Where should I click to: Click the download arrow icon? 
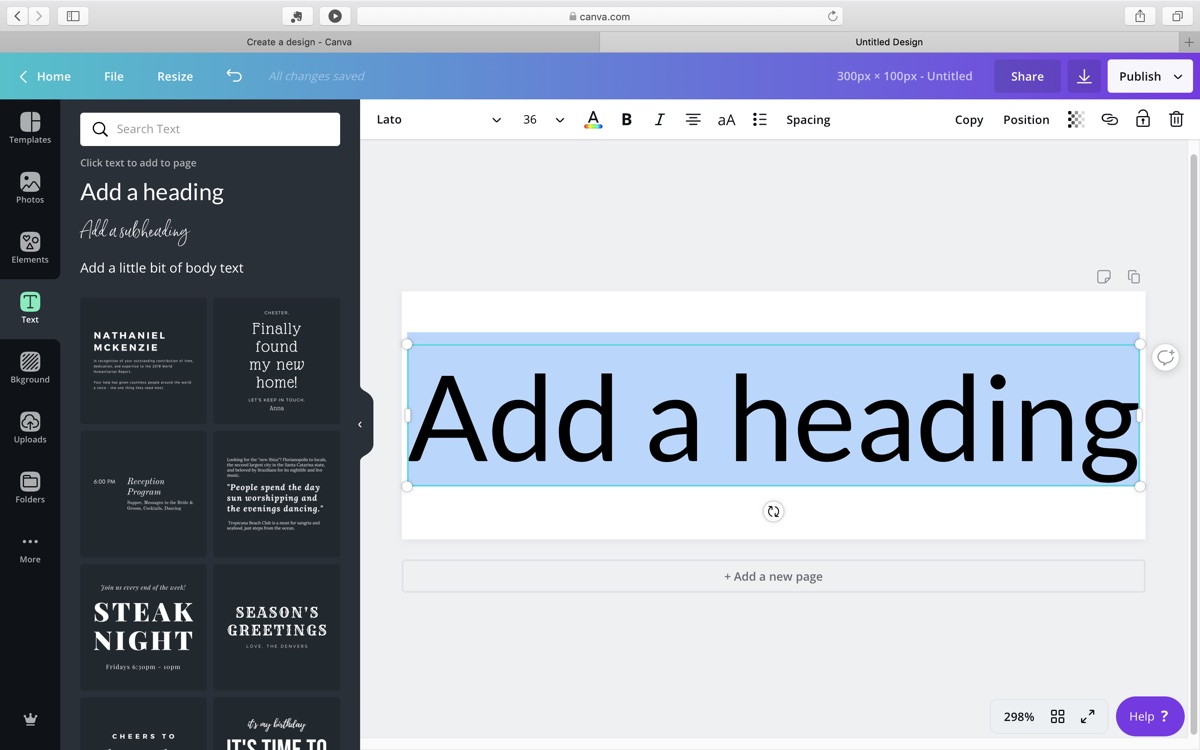(1084, 76)
